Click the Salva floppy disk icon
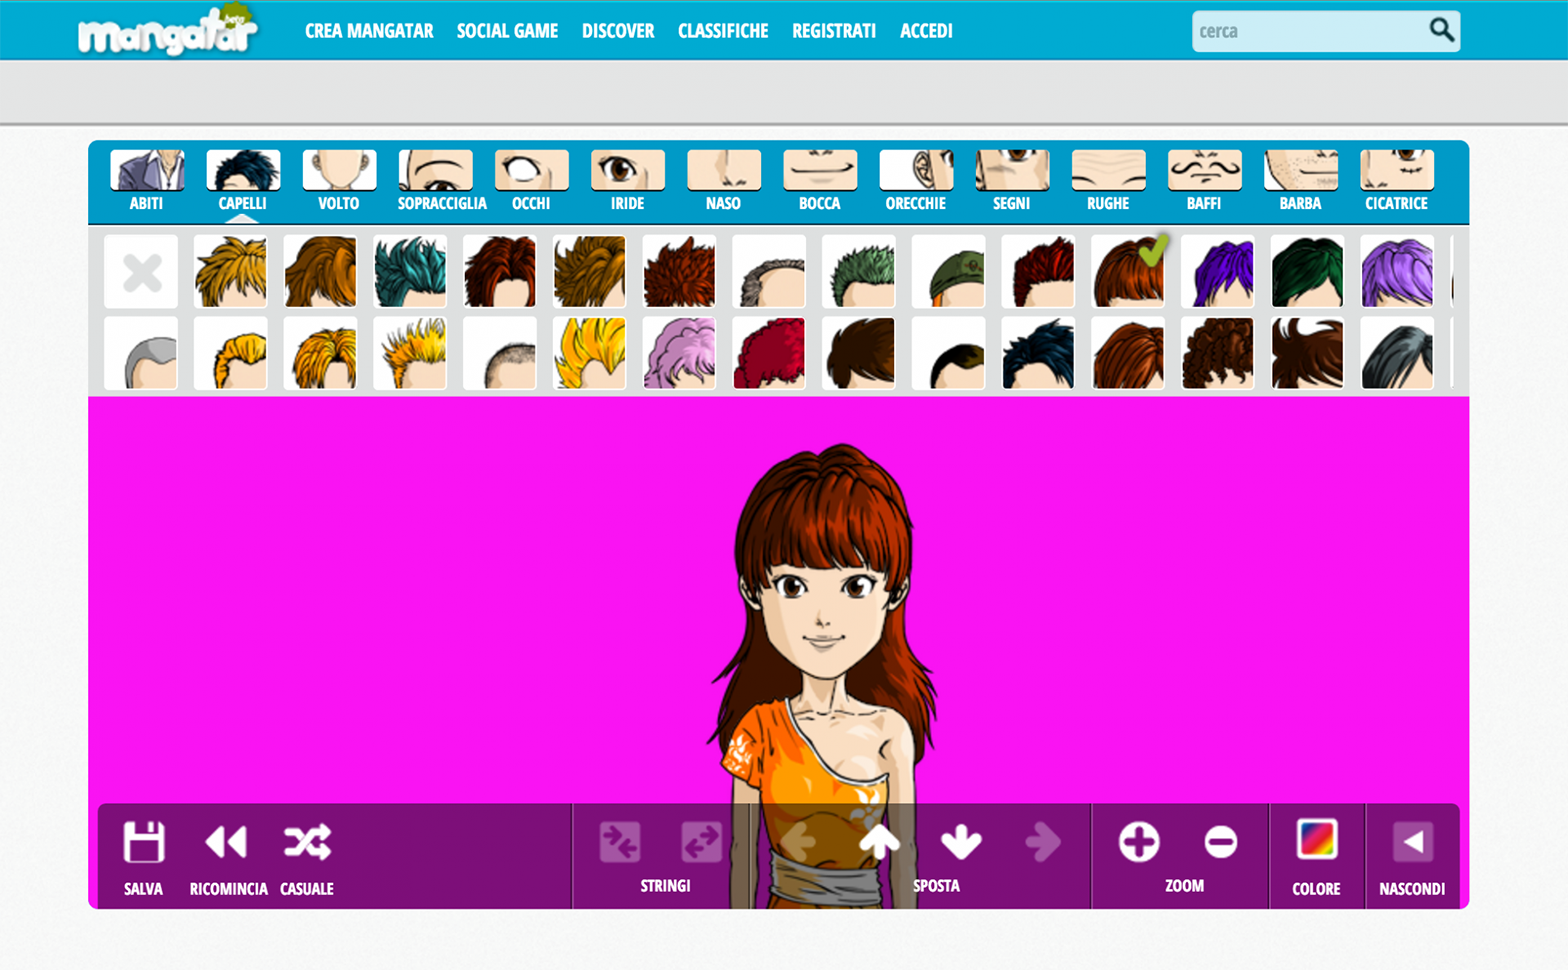The height and width of the screenshot is (970, 1568). pyautogui.click(x=143, y=842)
